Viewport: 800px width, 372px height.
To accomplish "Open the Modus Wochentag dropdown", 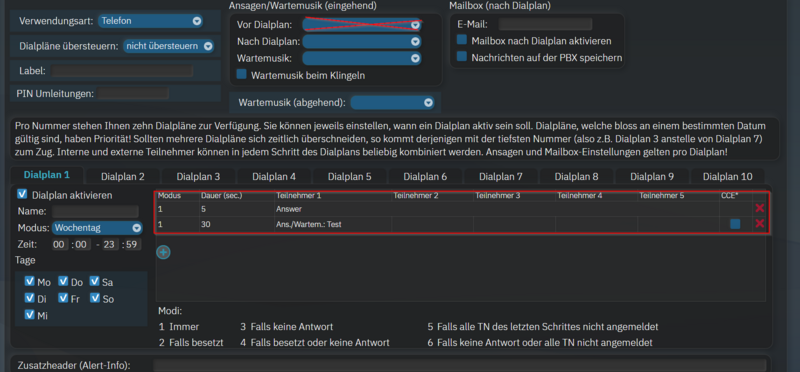I will coord(97,228).
